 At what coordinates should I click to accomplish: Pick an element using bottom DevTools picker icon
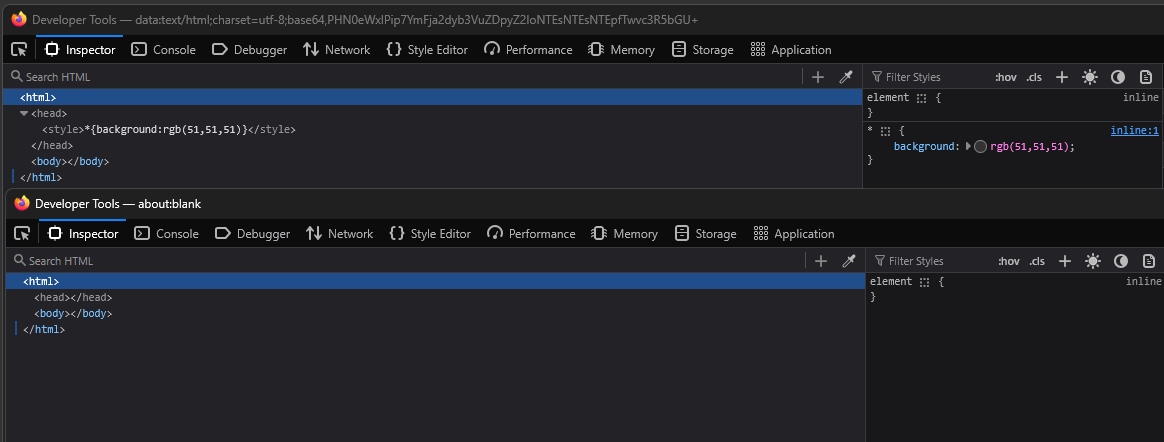21,233
